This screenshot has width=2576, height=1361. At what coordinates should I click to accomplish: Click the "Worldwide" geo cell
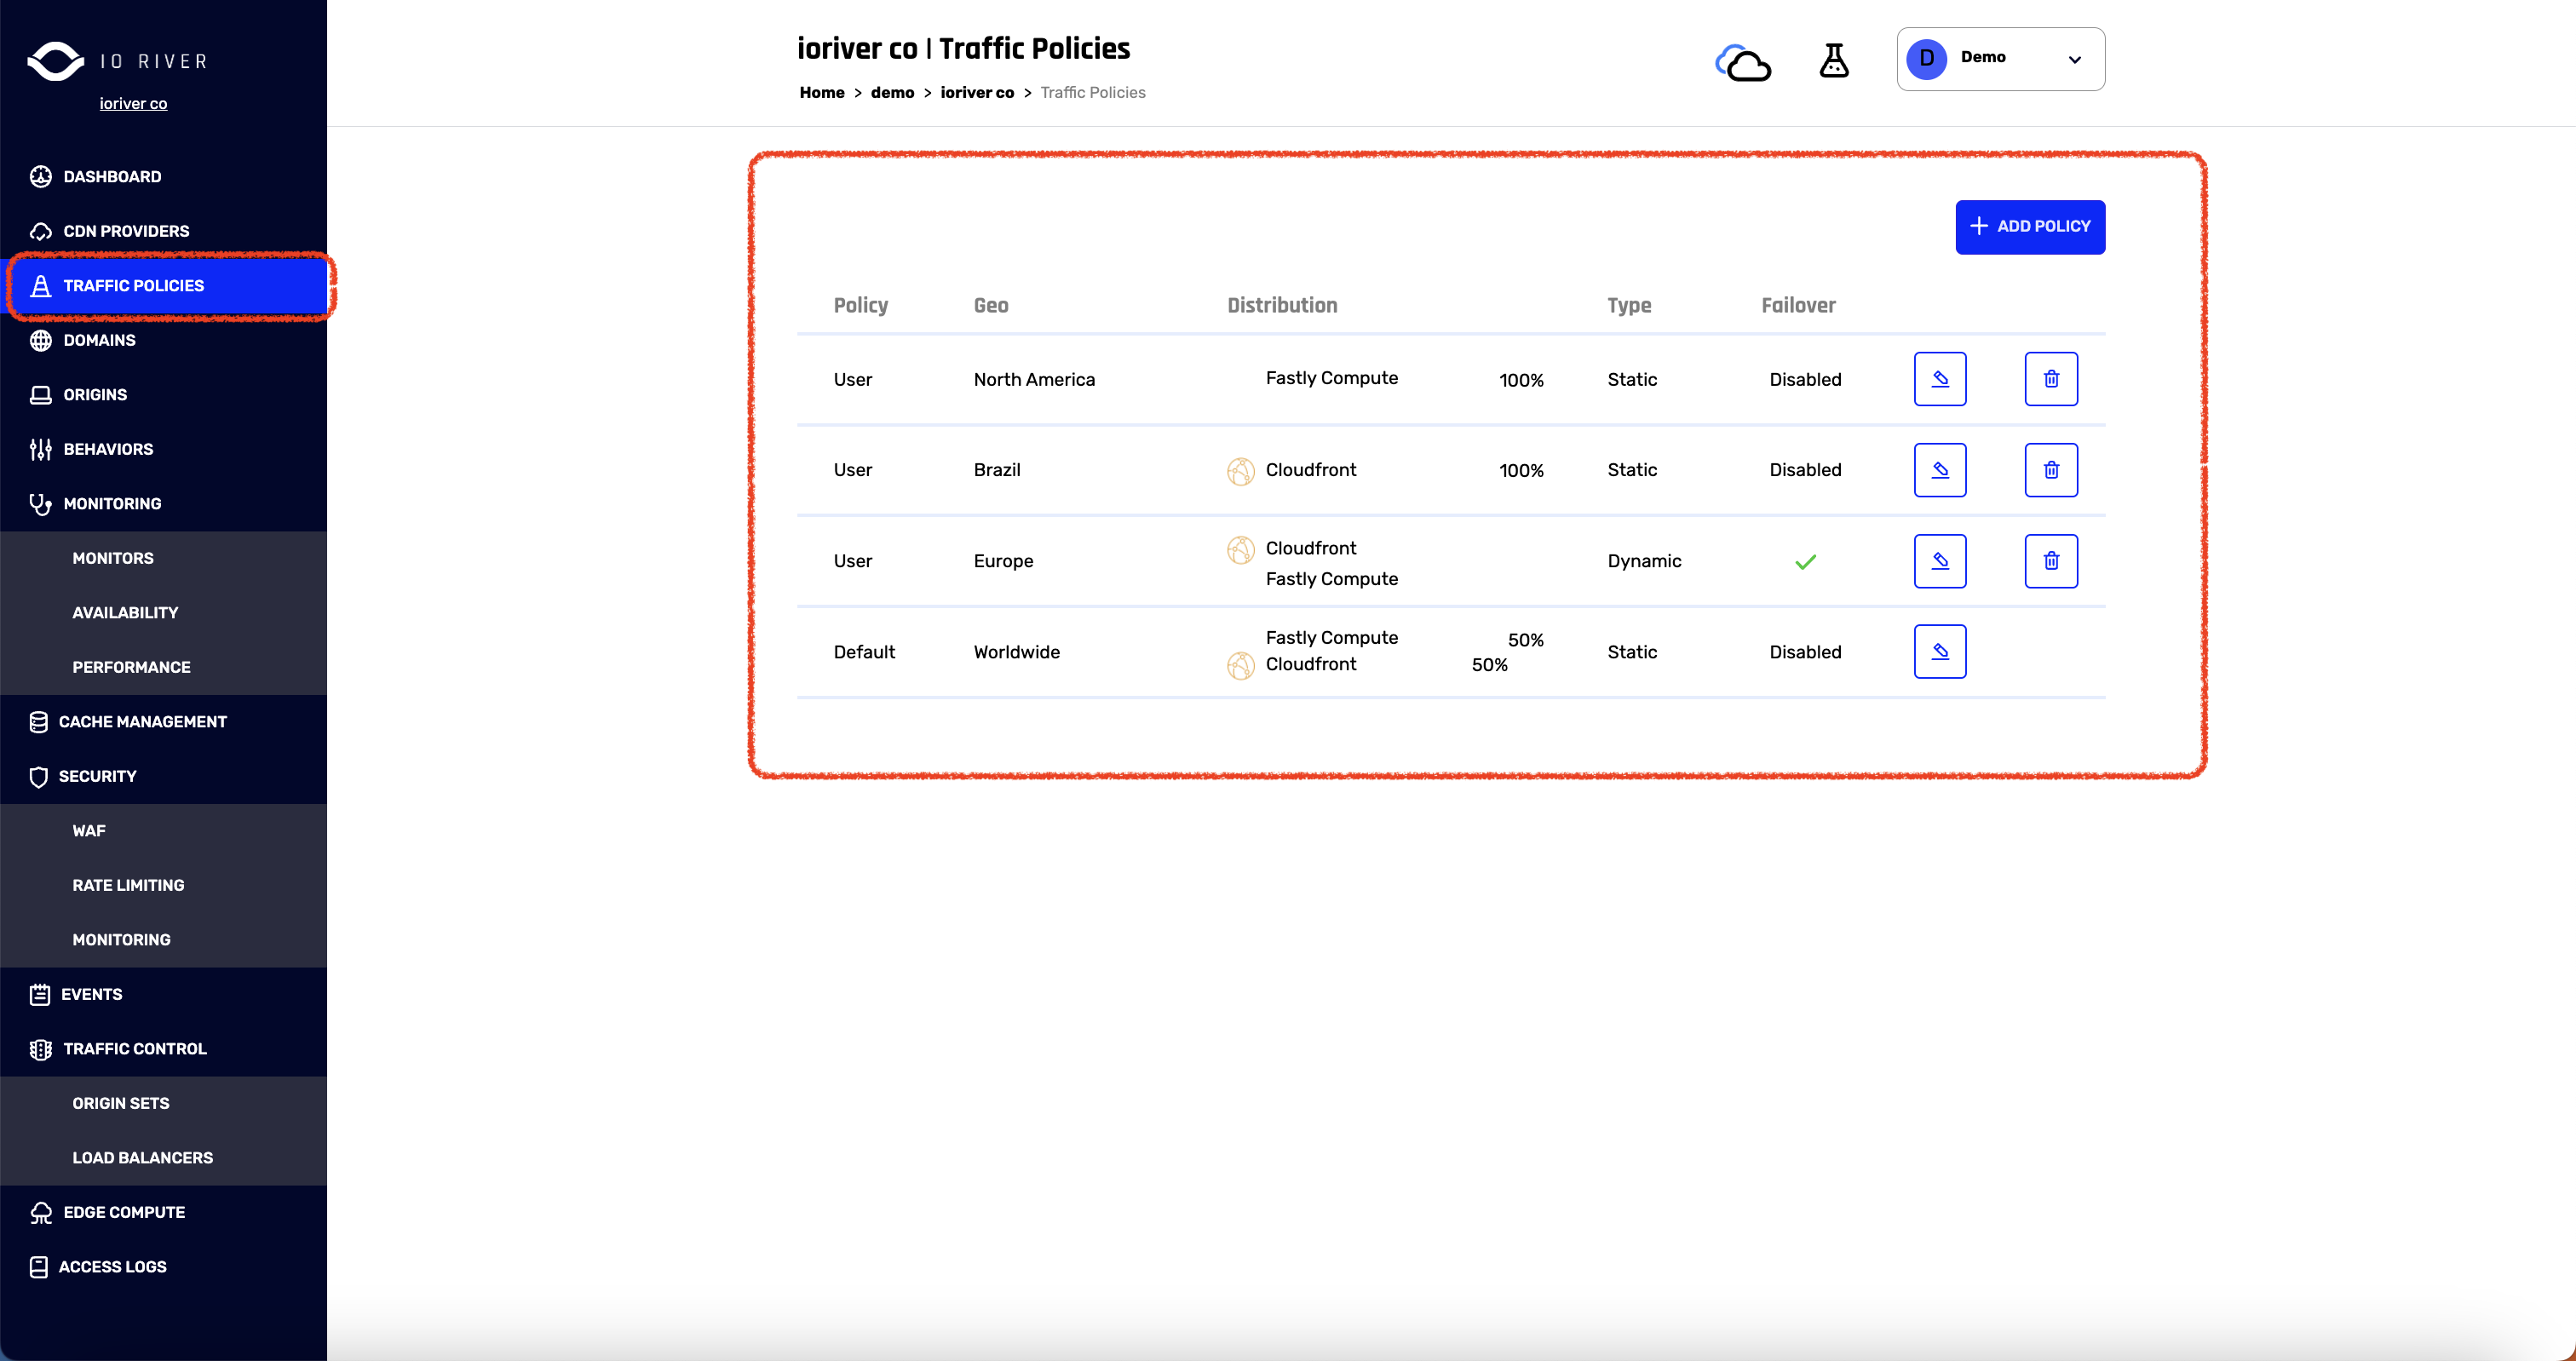(x=1016, y=652)
